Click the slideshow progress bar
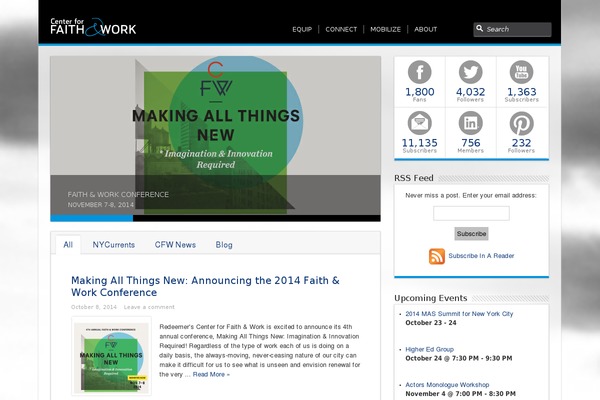Viewport: 600px width, 400px height. coord(215,218)
